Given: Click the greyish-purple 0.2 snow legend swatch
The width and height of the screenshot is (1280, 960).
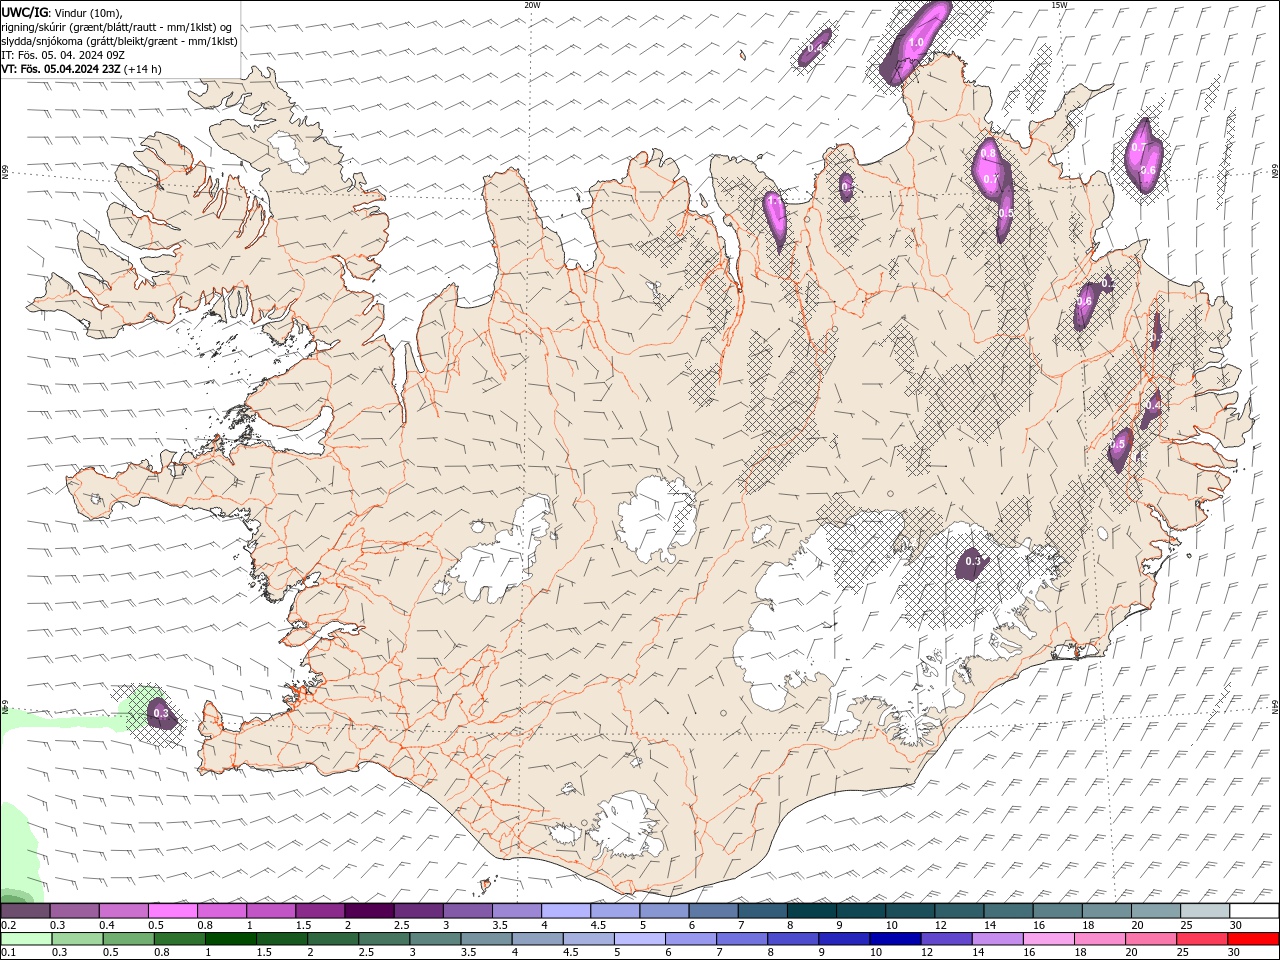Looking at the screenshot, I should [x=25, y=911].
